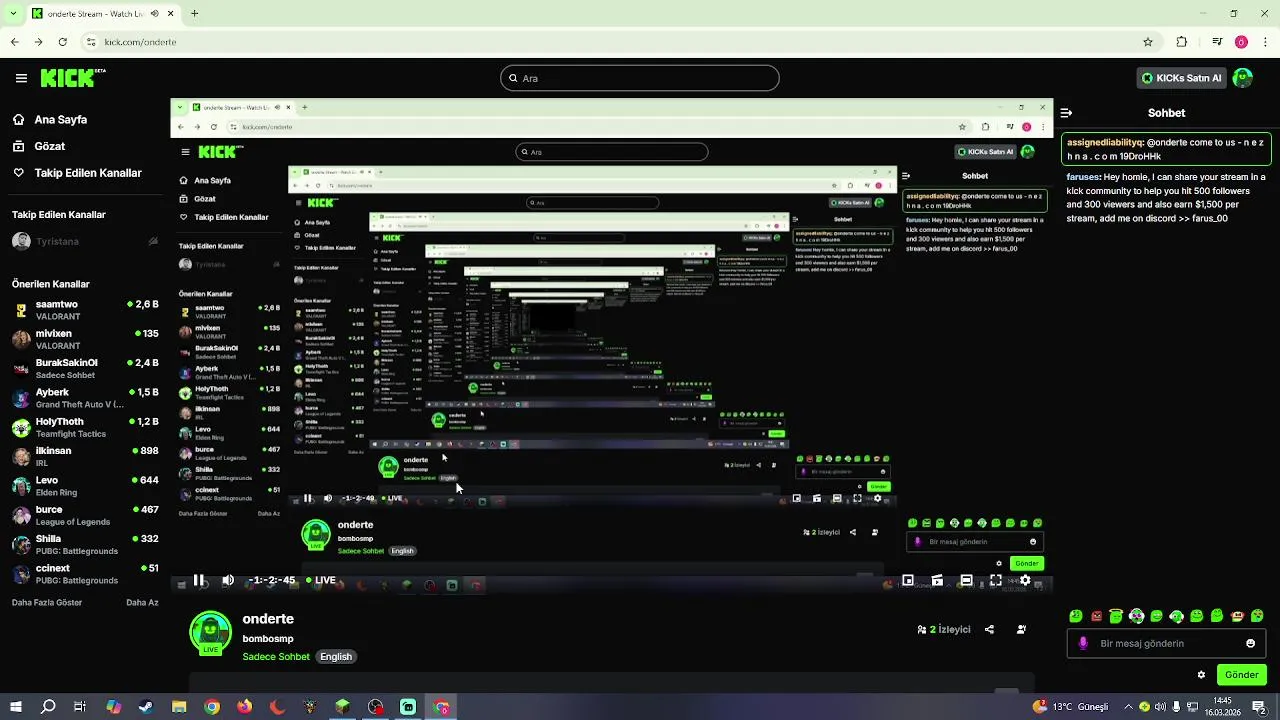The image size is (1280, 720).
Task: Click the Sadece Sohbet category link
Action: pyautogui.click(x=276, y=657)
